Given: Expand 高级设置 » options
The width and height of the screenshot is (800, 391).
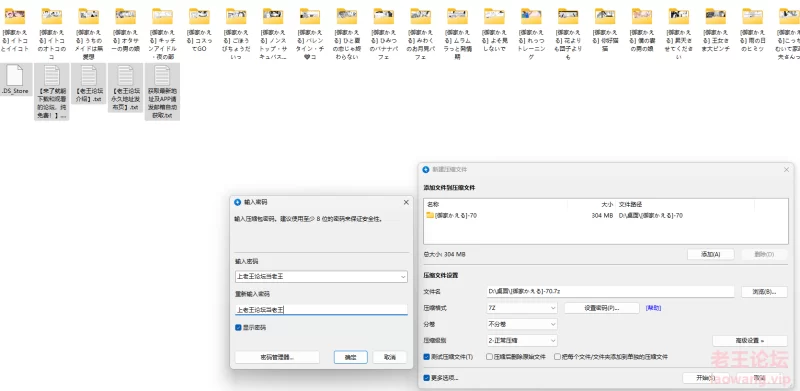Looking at the screenshot, I should point(749,340).
